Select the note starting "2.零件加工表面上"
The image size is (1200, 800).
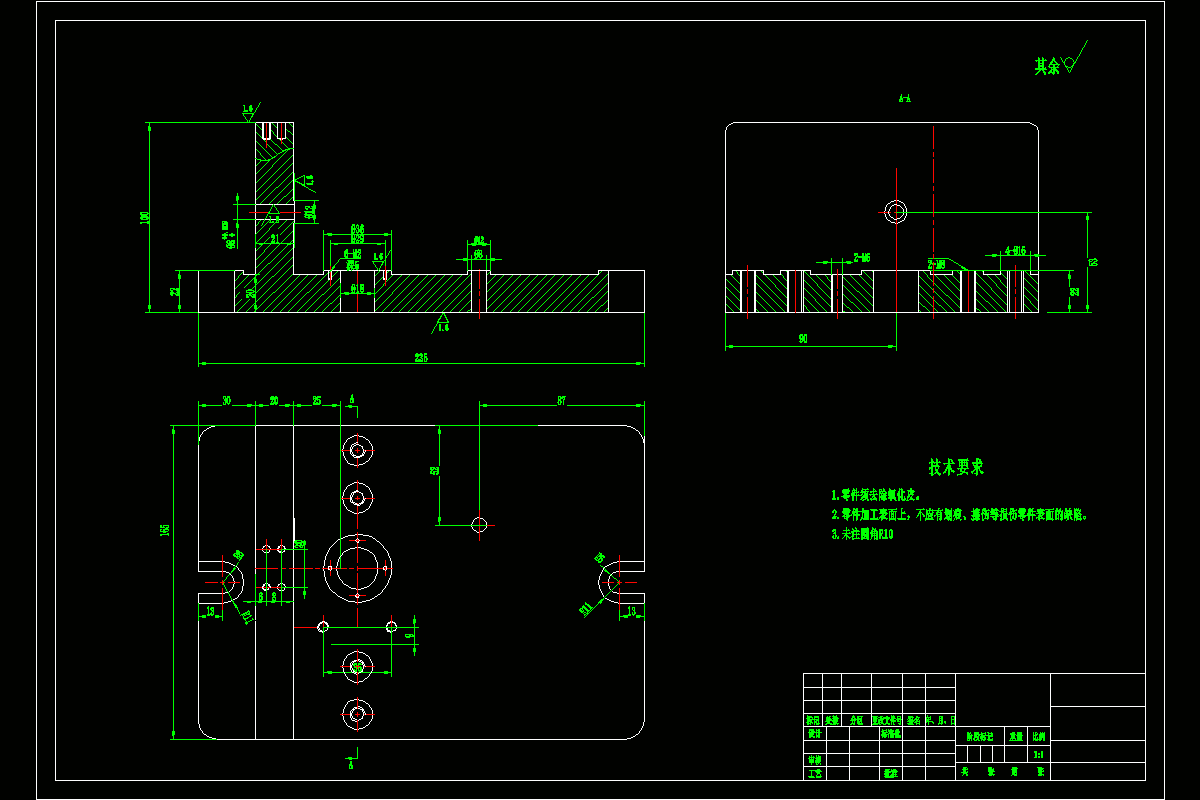click(959, 515)
